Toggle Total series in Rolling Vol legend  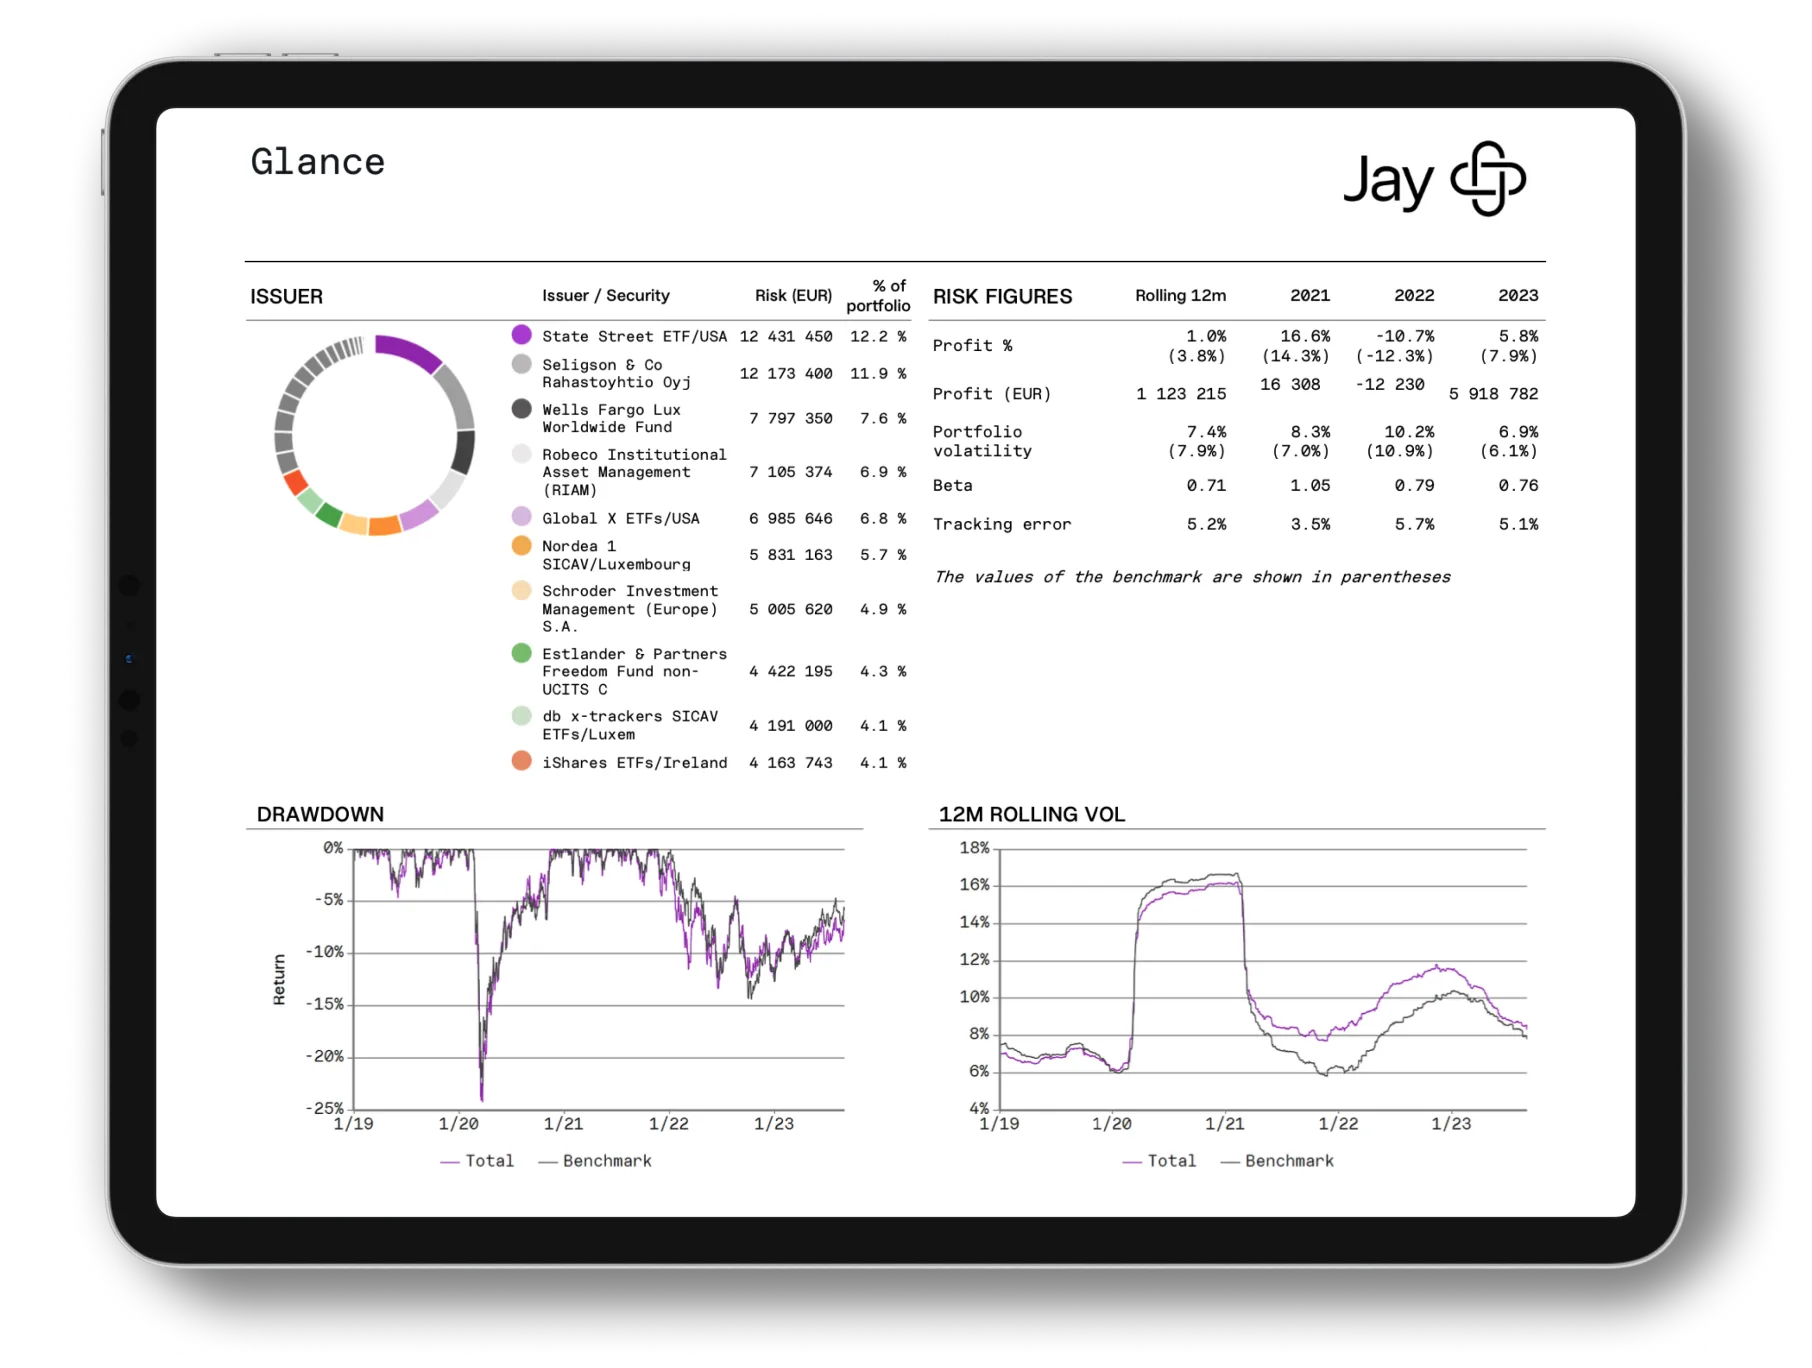[1159, 1161]
